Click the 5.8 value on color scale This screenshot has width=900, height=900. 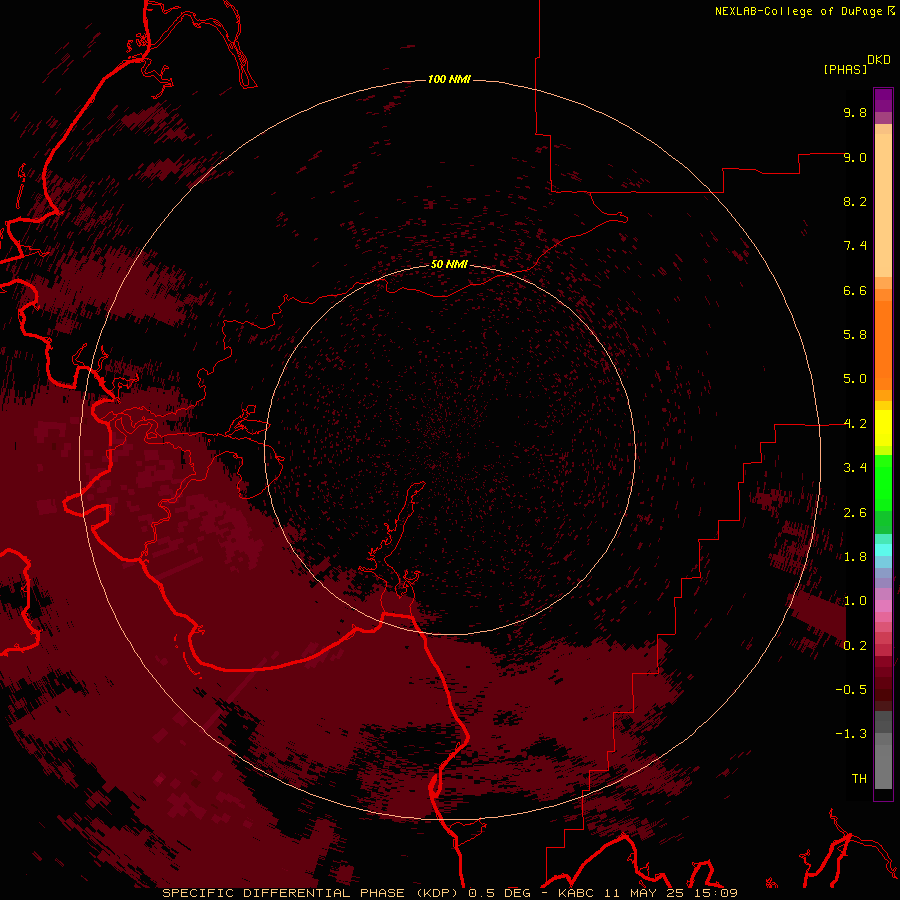pyautogui.click(x=855, y=335)
